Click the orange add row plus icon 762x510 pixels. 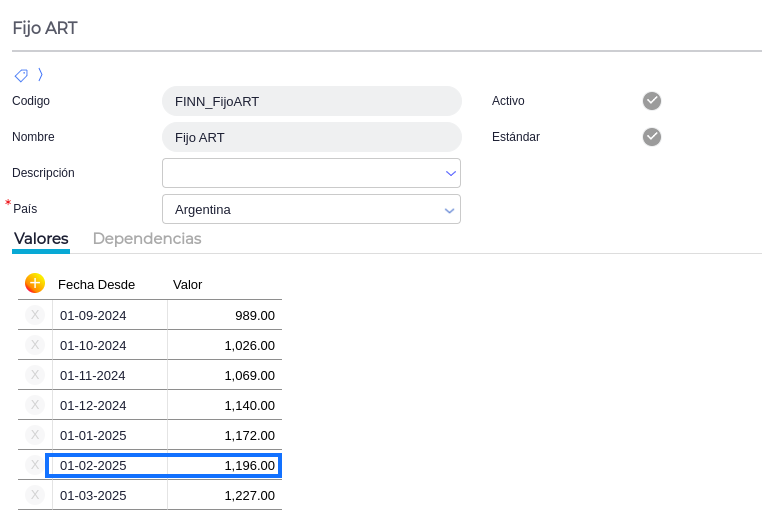35,283
